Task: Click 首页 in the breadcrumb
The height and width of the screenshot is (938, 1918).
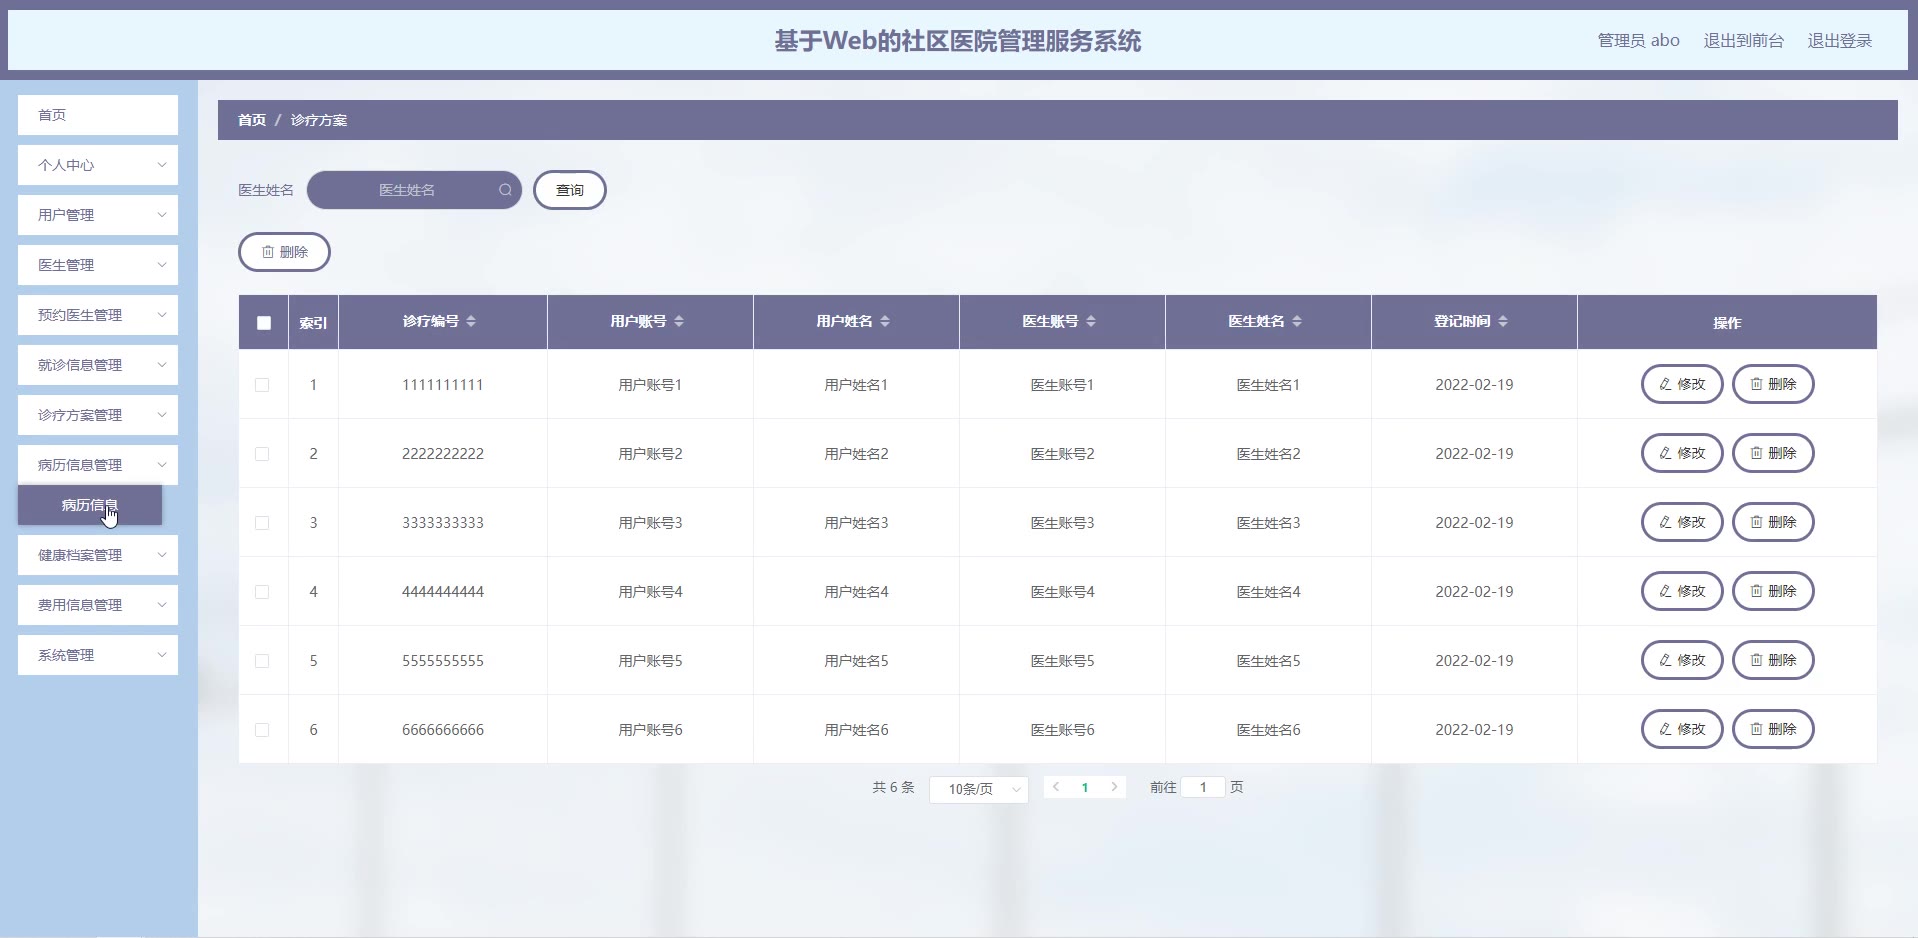Action: point(252,120)
